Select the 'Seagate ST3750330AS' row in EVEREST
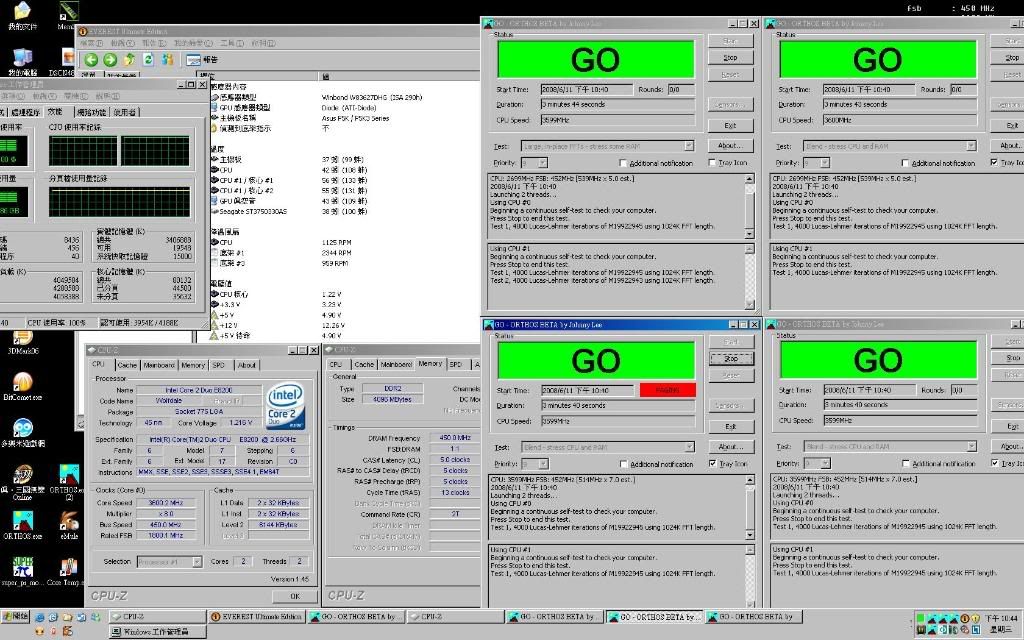 289,212
